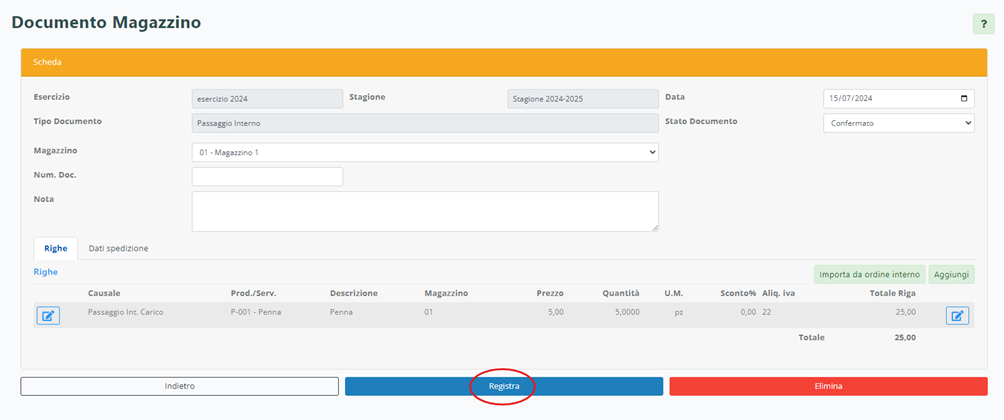Click the right-side edit icon on Penna row

click(x=957, y=316)
